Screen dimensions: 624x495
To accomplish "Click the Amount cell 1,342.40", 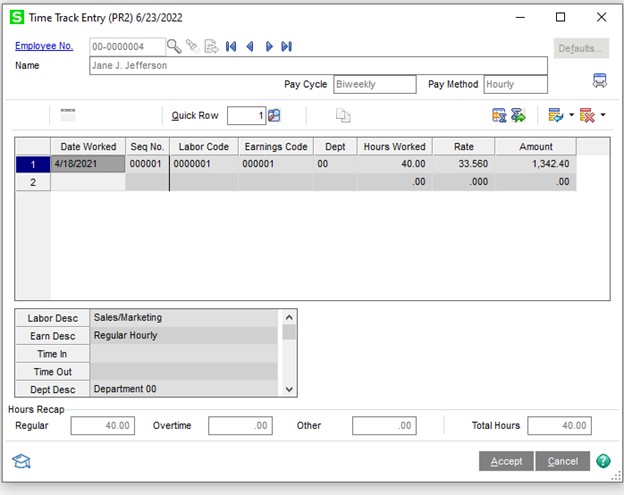I will point(536,164).
